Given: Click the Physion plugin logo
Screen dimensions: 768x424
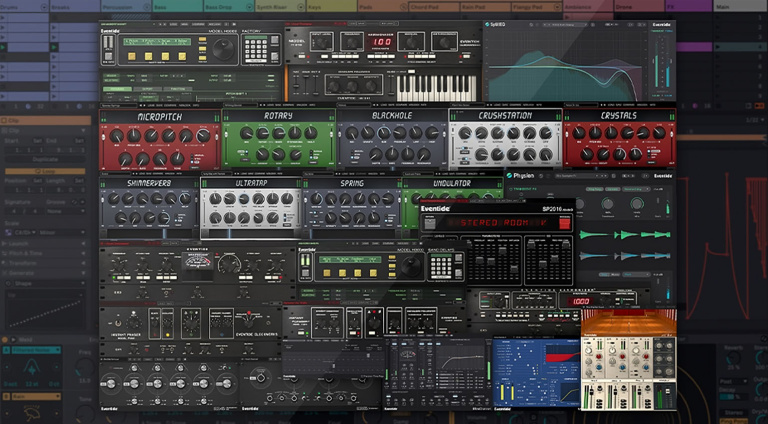Looking at the screenshot, I should 529,175.
